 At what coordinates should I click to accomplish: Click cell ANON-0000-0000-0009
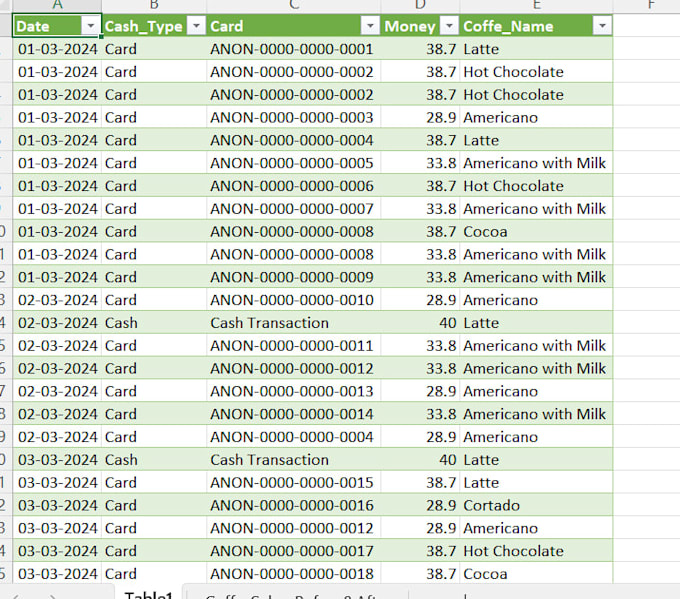pyautogui.click(x=294, y=277)
